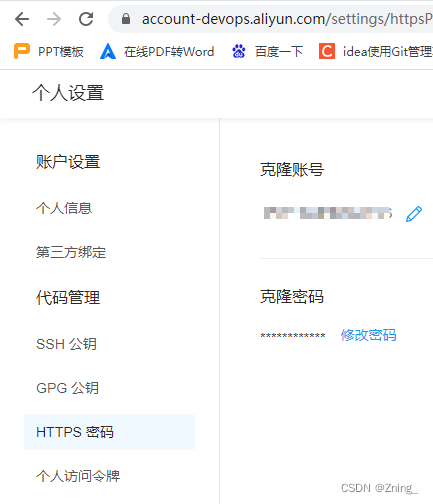Edit clone account with pencil icon

tap(414, 214)
